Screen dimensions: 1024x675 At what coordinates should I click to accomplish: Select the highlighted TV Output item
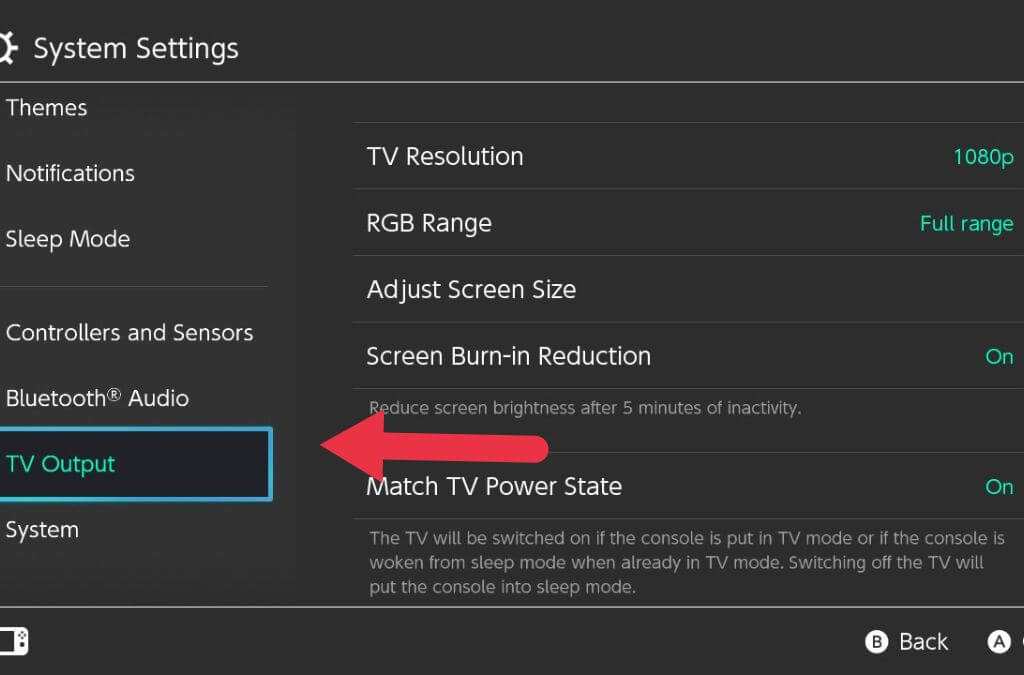(61, 464)
